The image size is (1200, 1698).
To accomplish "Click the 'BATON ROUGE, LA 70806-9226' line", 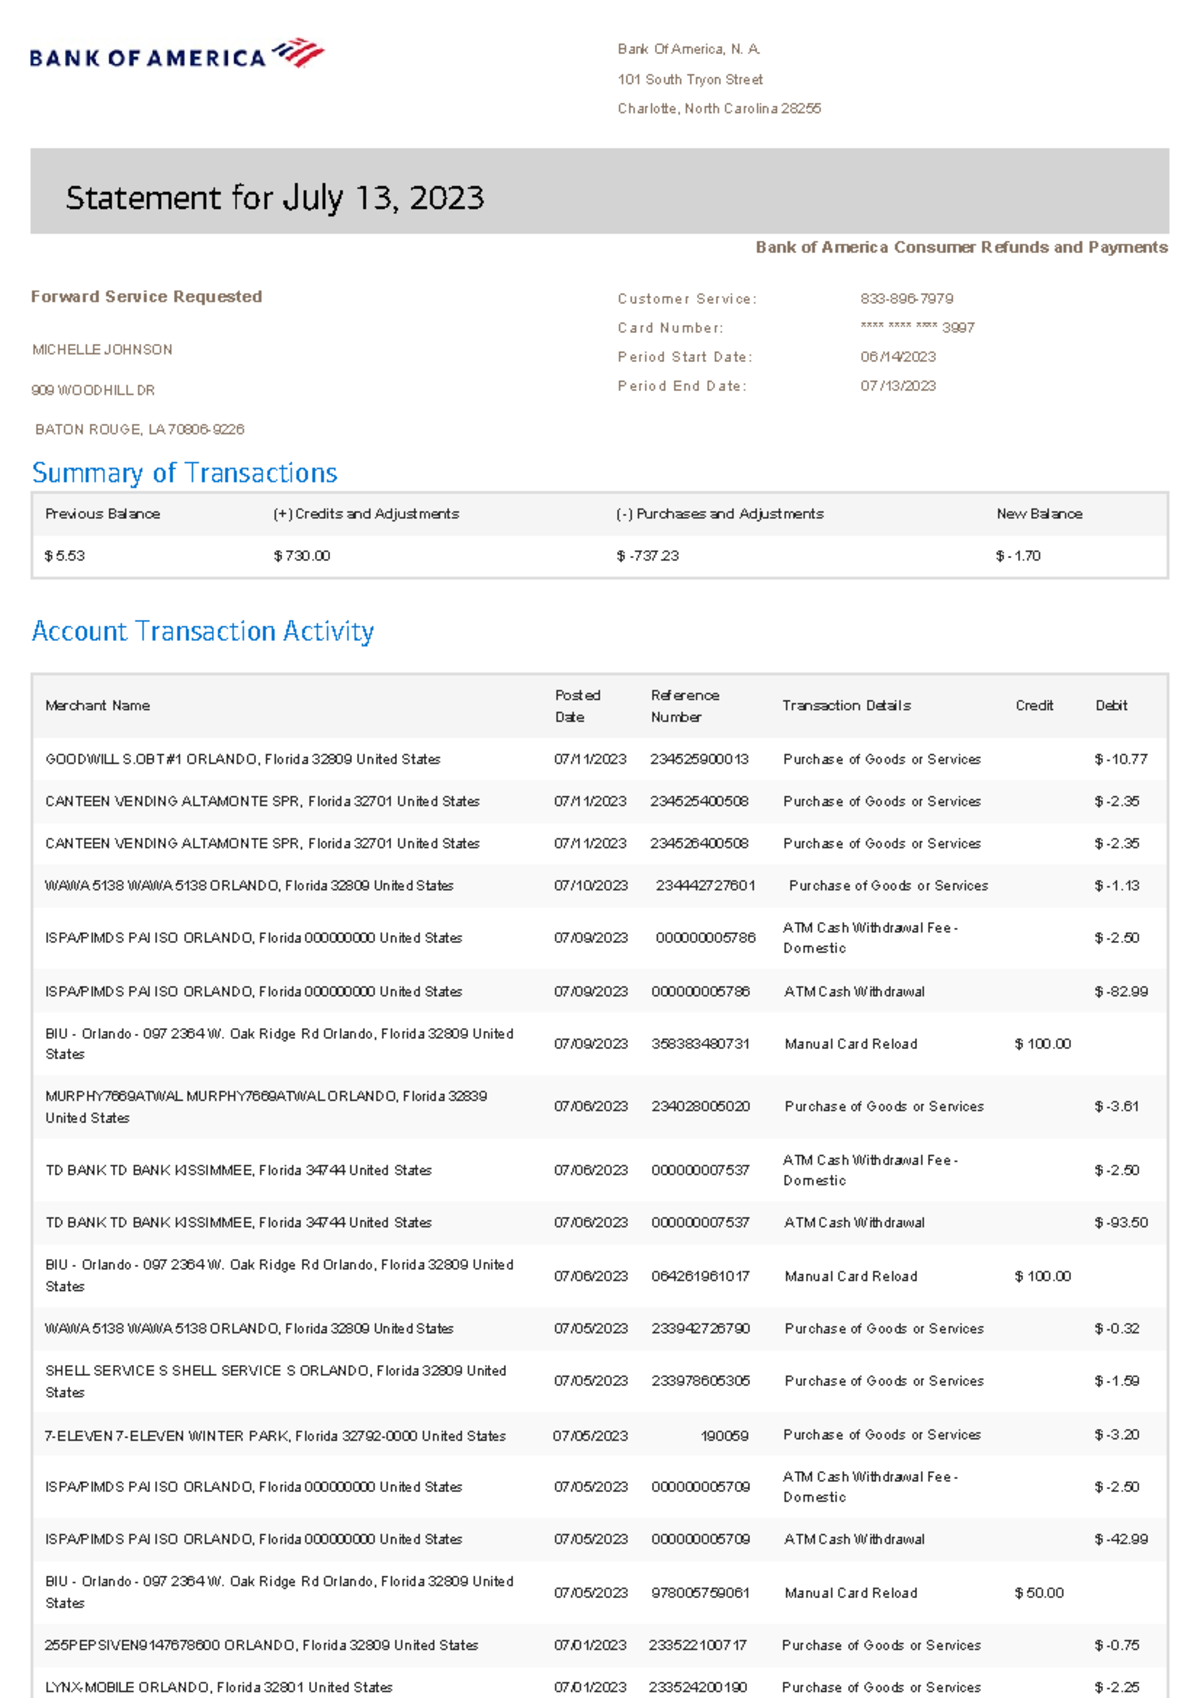I will tap(140, 429).
